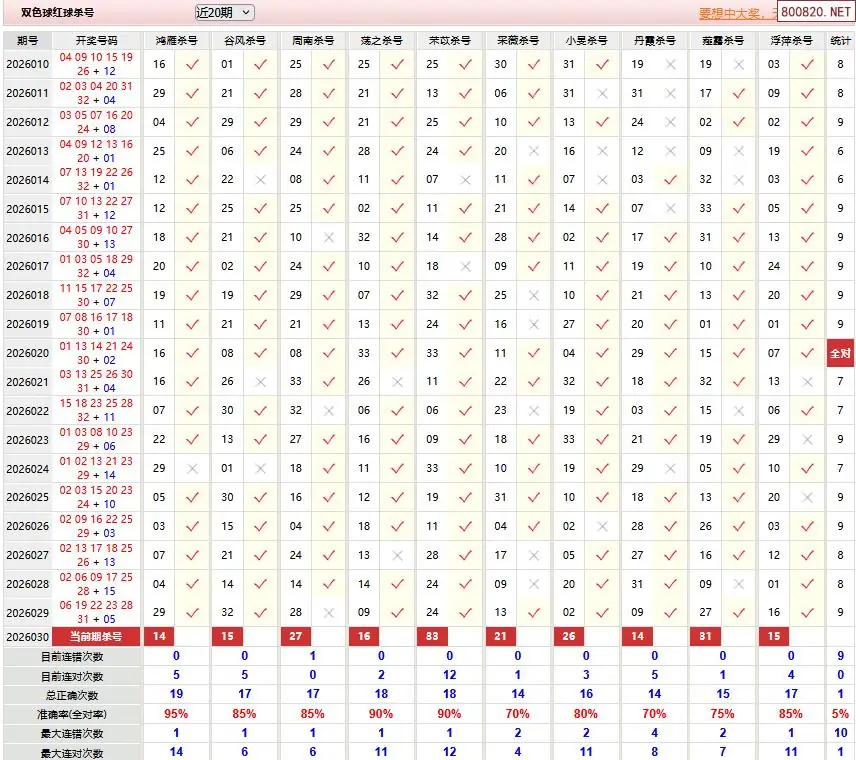Image resolution: width=856 pixels, height=760 pixels.
Task: Click checkmark icon for 鸿雁杀号 in row 2026010
Action: pos(193,64)
